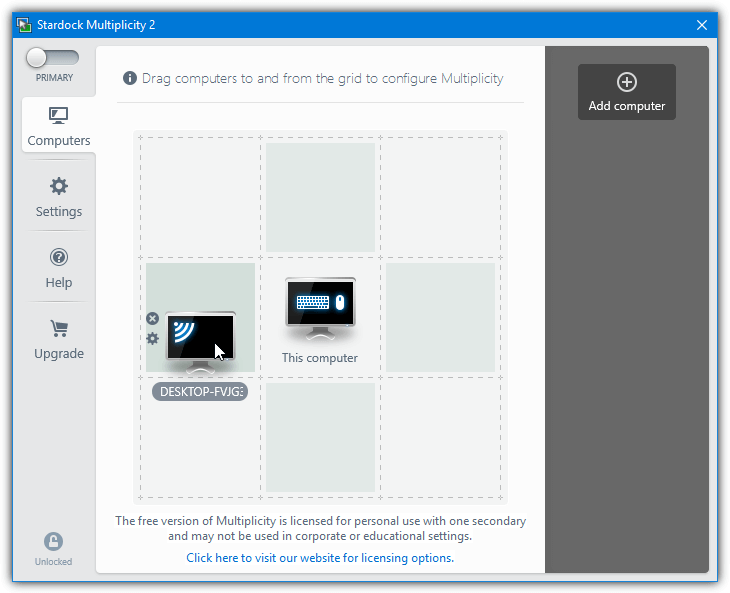Click the DESKTOP-FVJG name label
730x593 pixels.
click(200, 391)
